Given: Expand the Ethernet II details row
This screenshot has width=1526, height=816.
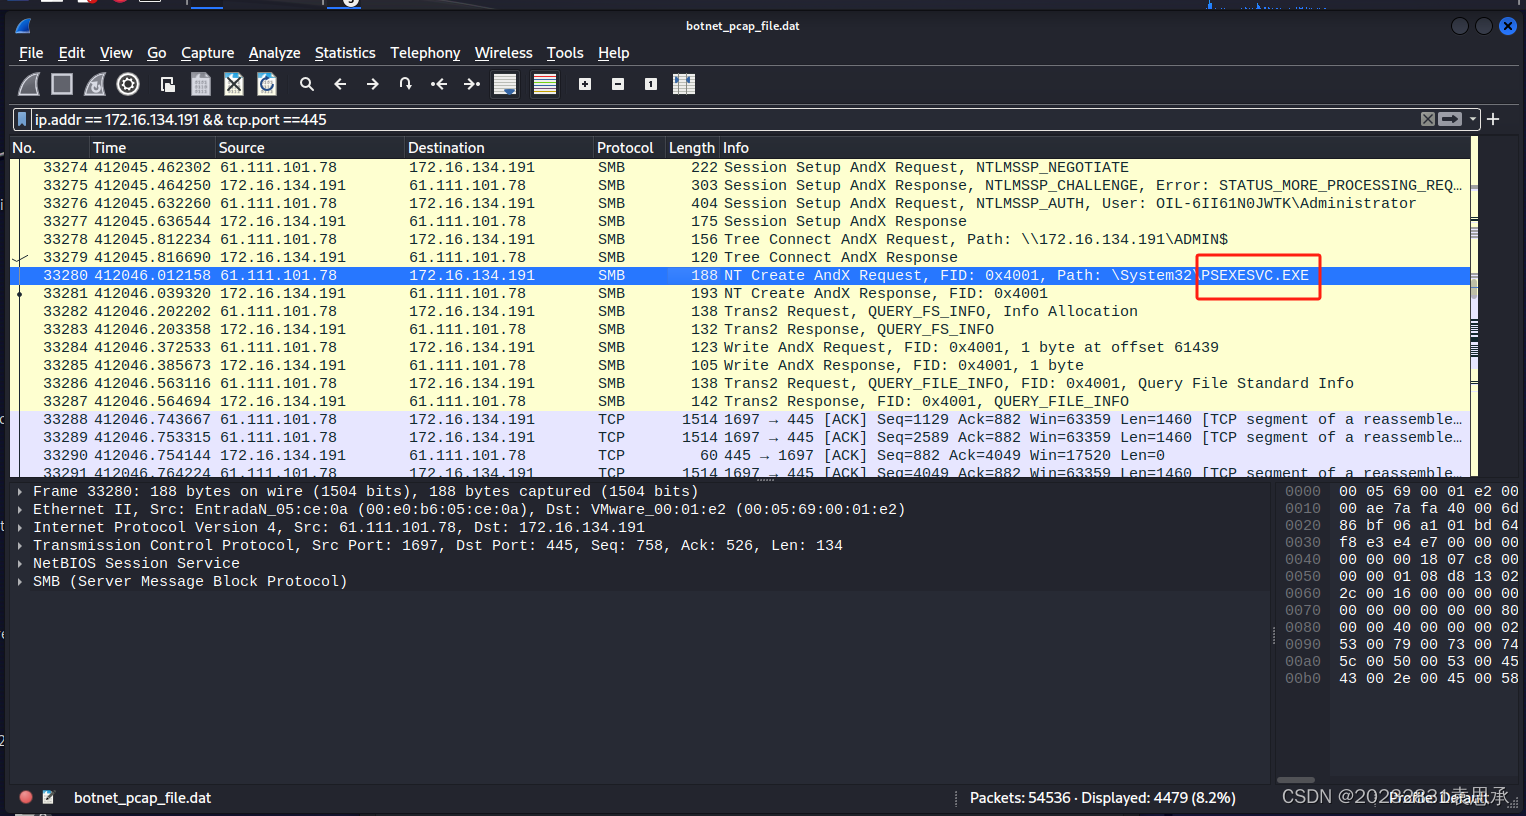Looking at the screenshot, I should tap(20, 510).
